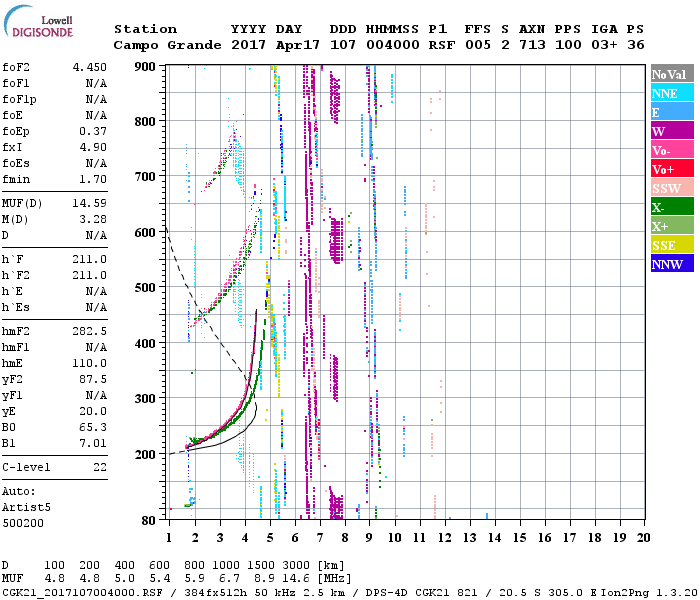Click the AXN value 713

(532, 45)
